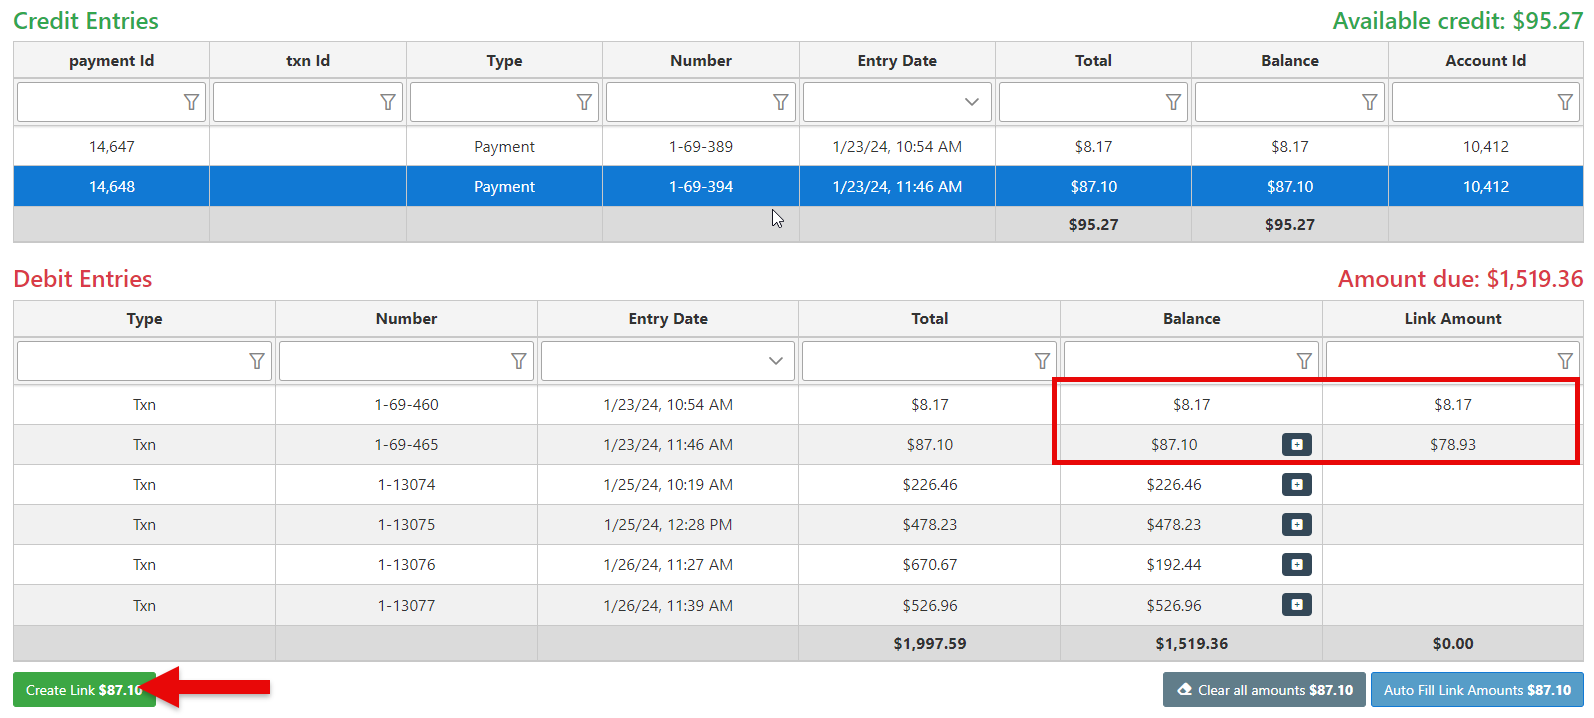This screenshot has width=1594, height=718.
Task: Click the plus icon in the $192.44 balance row
Action: [x=1296, y=565]
